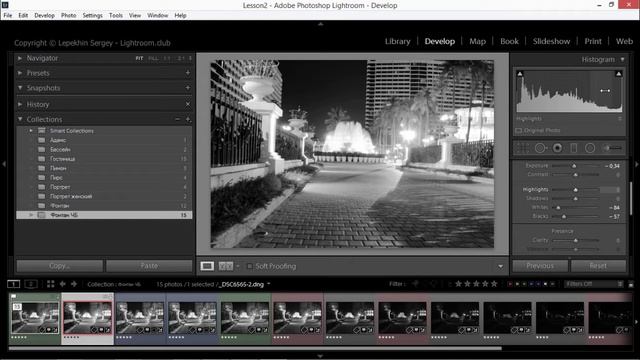This screenshot has width=640, height=360.
Task: Set filter to five stars rating
Action: coord(494,284)
